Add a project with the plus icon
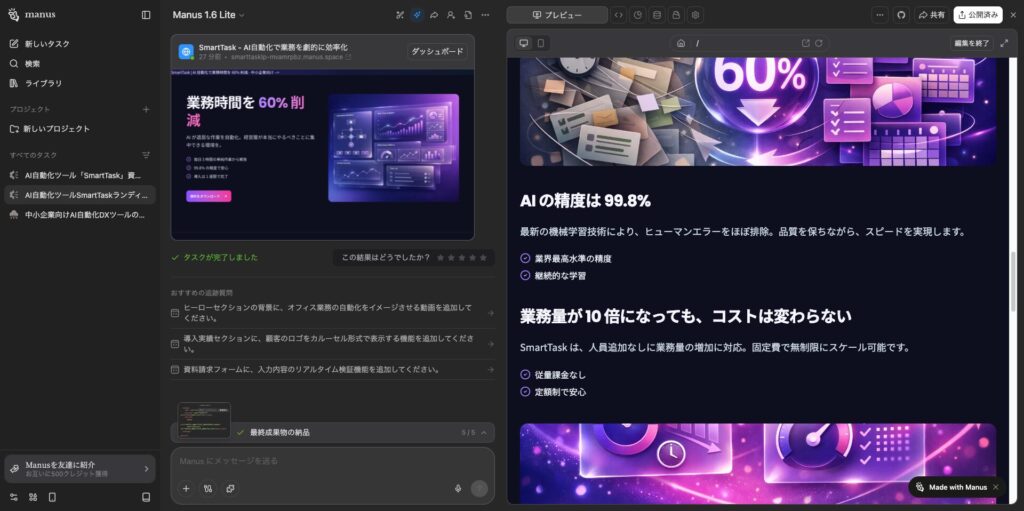The width and height of the screenshot is (1024, 511). 146,109
